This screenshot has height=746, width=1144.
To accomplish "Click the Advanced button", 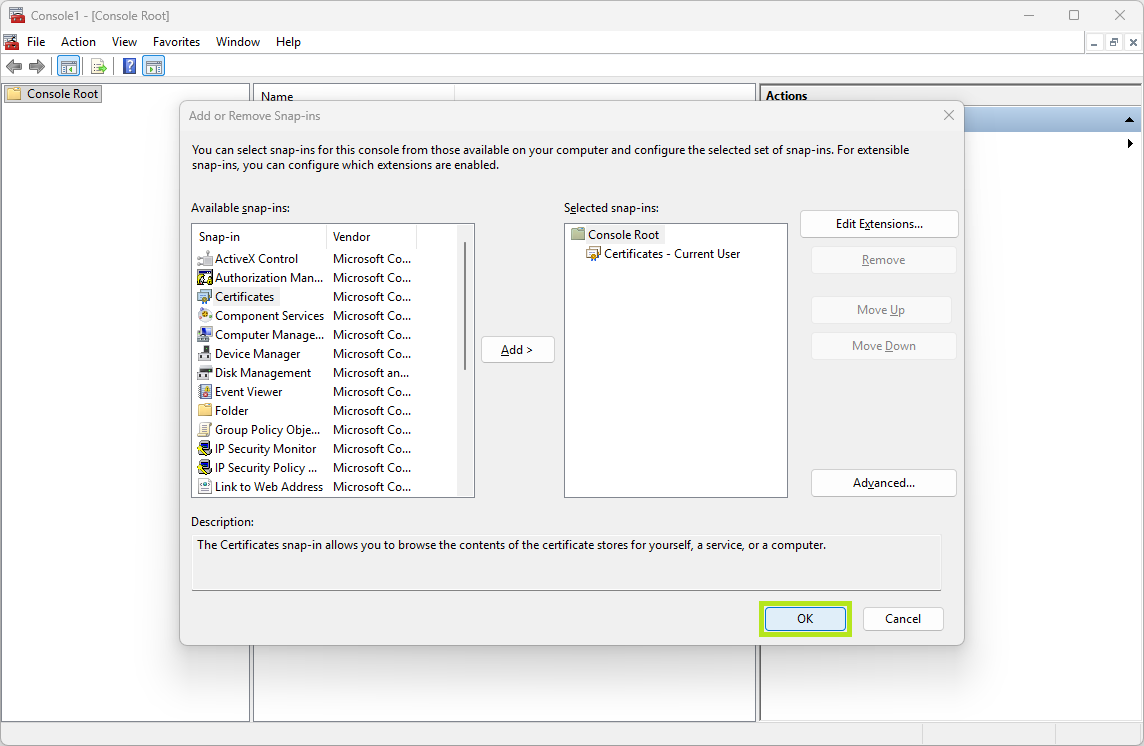I will coord(884,483).
